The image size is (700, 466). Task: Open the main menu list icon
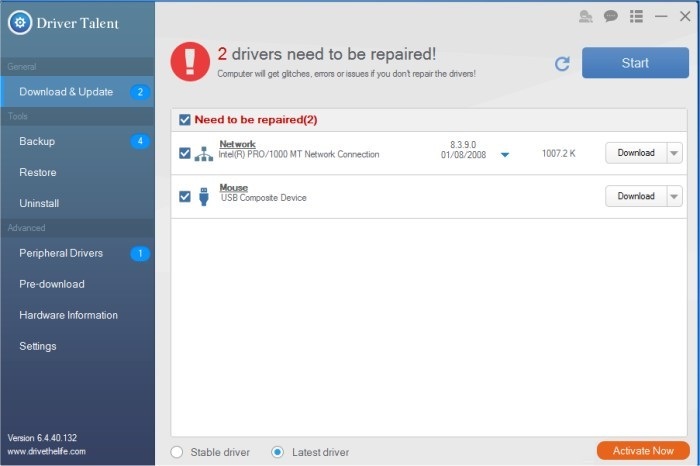pyautogui.click(x=636, y=17)
